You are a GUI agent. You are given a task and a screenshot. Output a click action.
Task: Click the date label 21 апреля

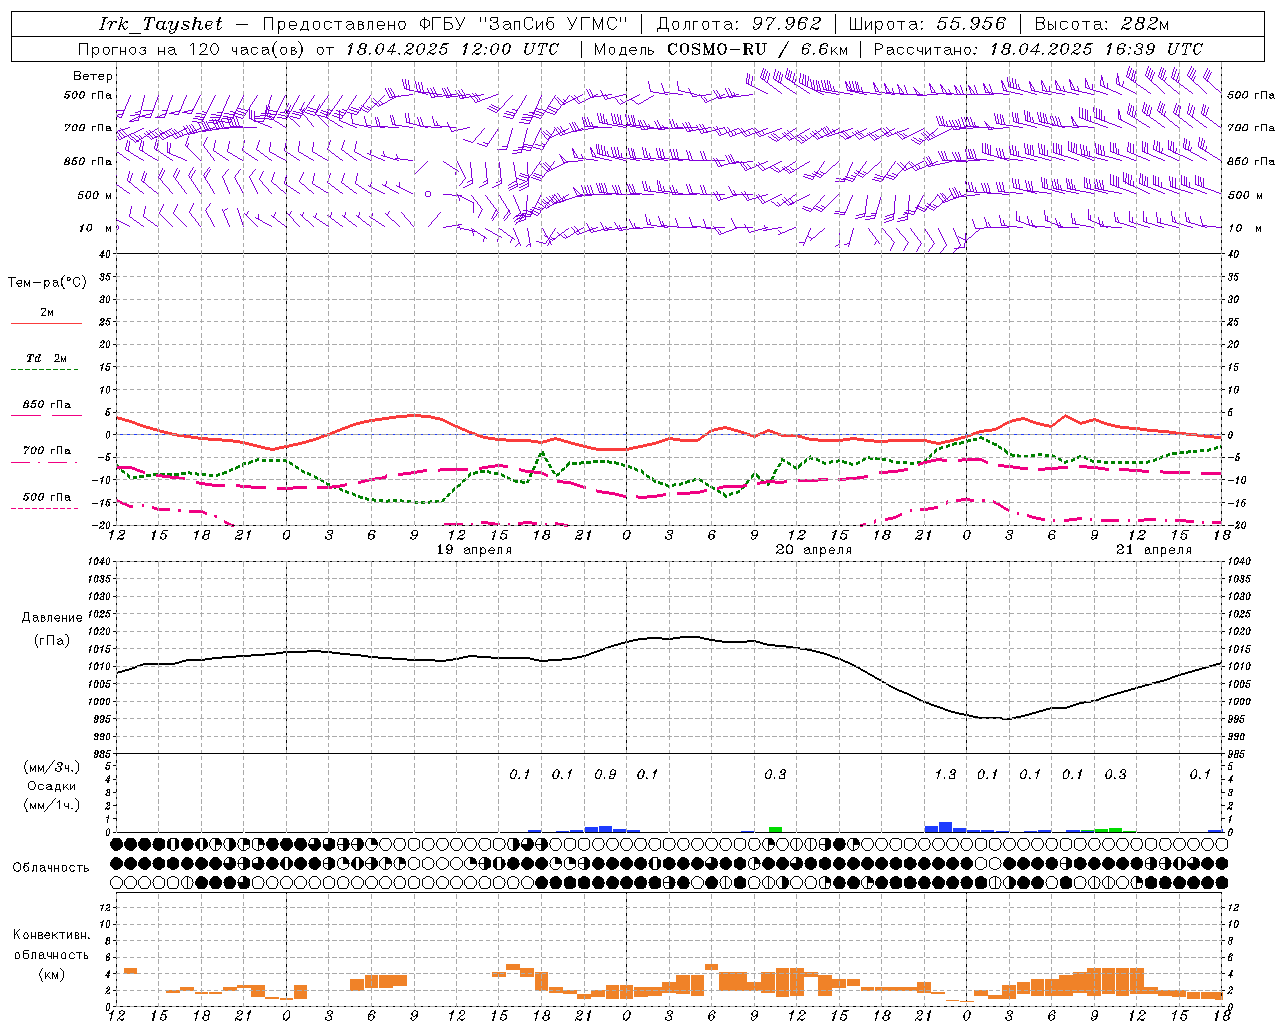click(x=1154, y=550)
